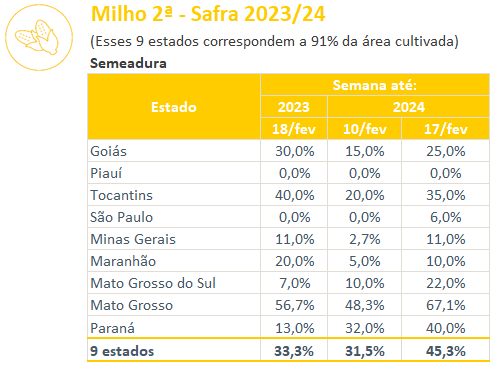Click the 18/fev column header
This screenshot has width=502, height=366.
(294, 129)
